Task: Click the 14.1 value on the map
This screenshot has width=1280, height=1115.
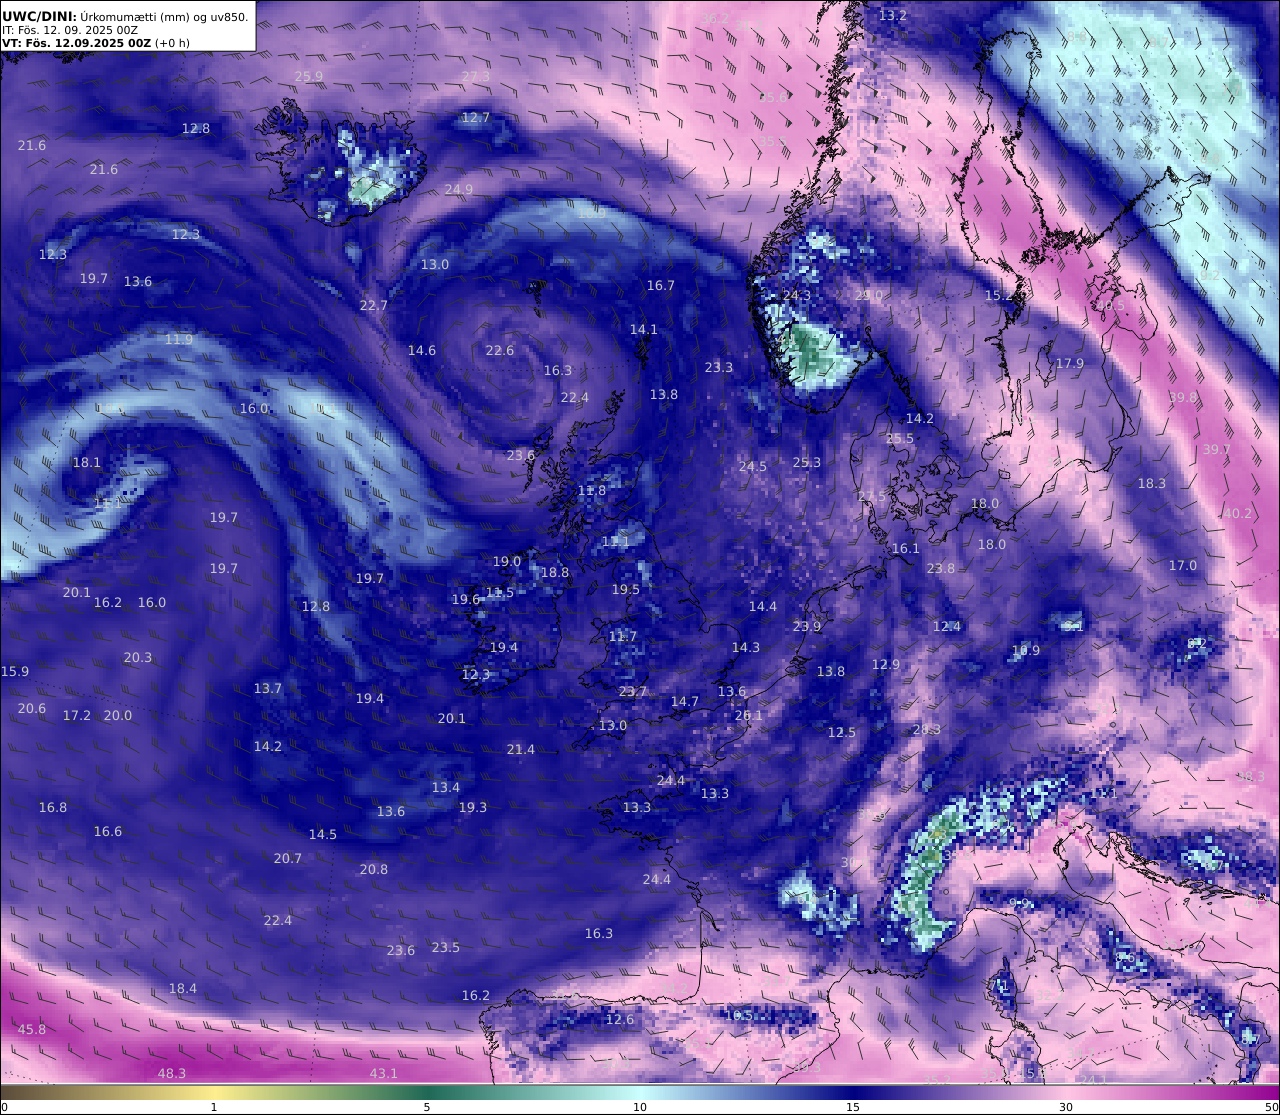Action: 644,330
